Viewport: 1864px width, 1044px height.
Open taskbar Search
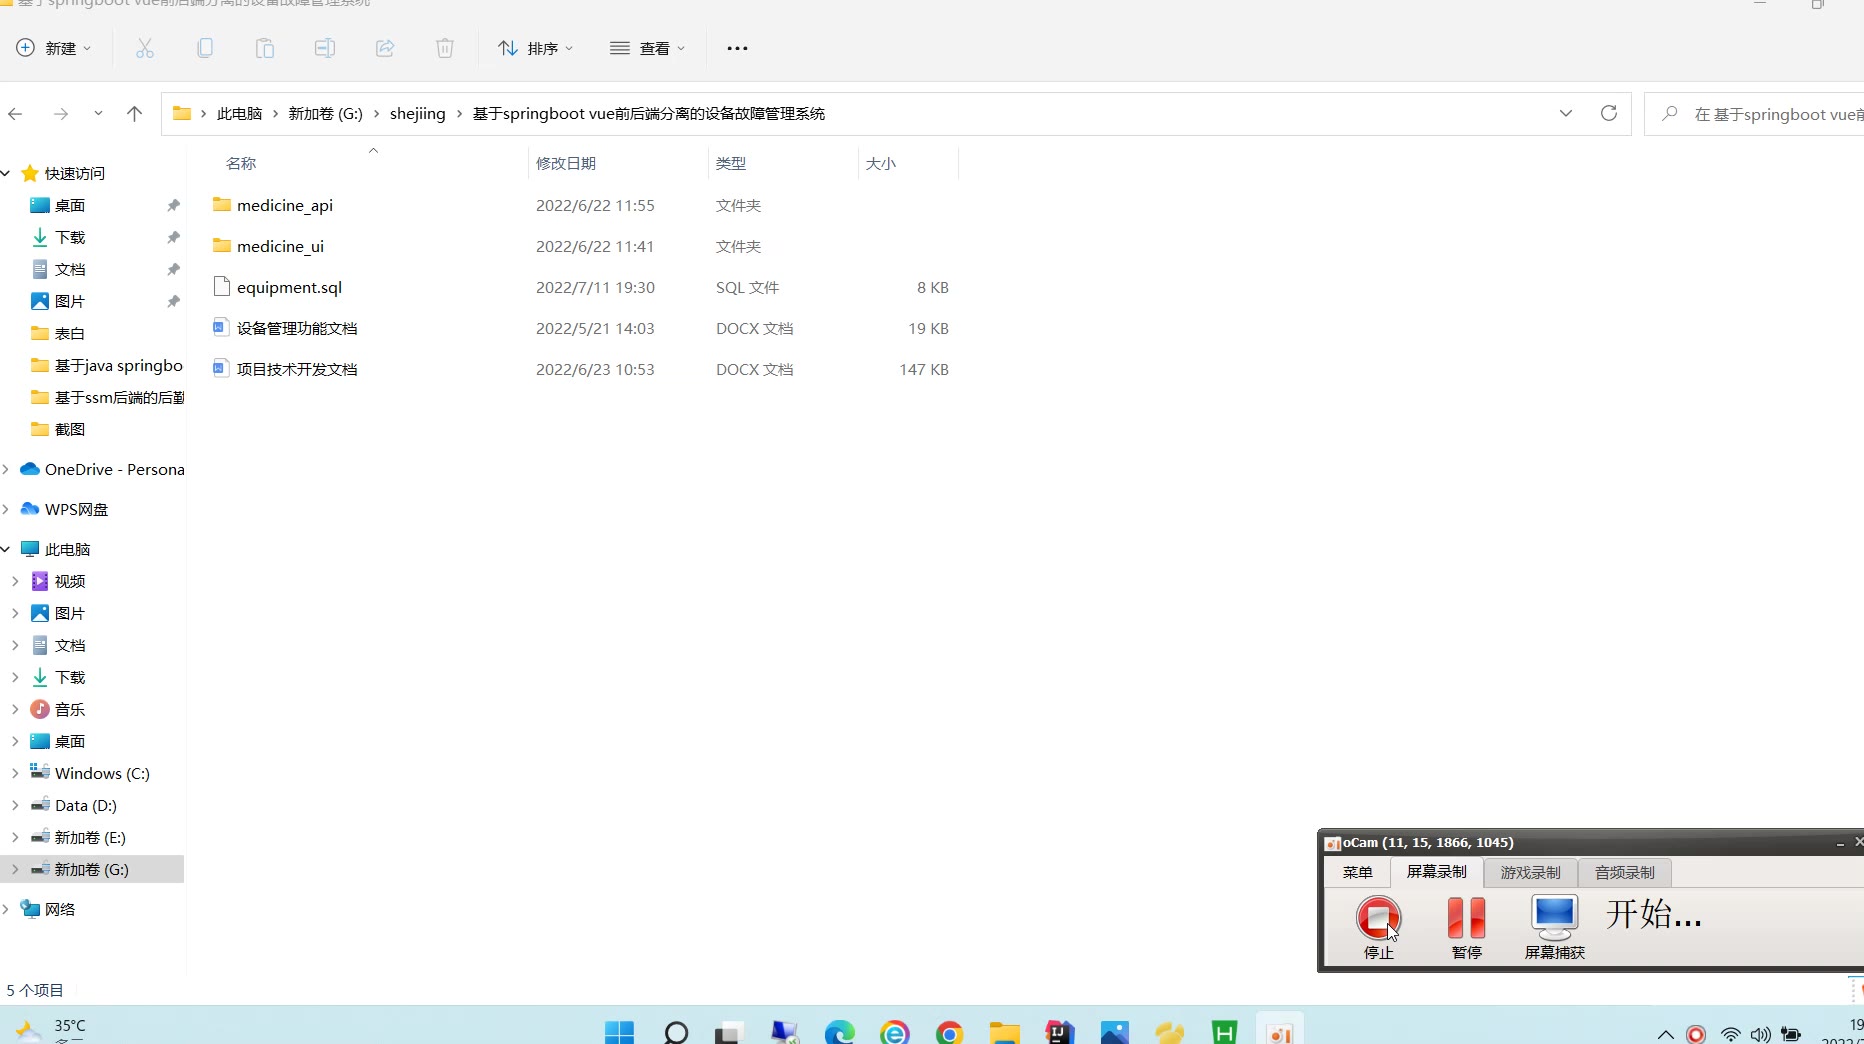coord(676,1031)
